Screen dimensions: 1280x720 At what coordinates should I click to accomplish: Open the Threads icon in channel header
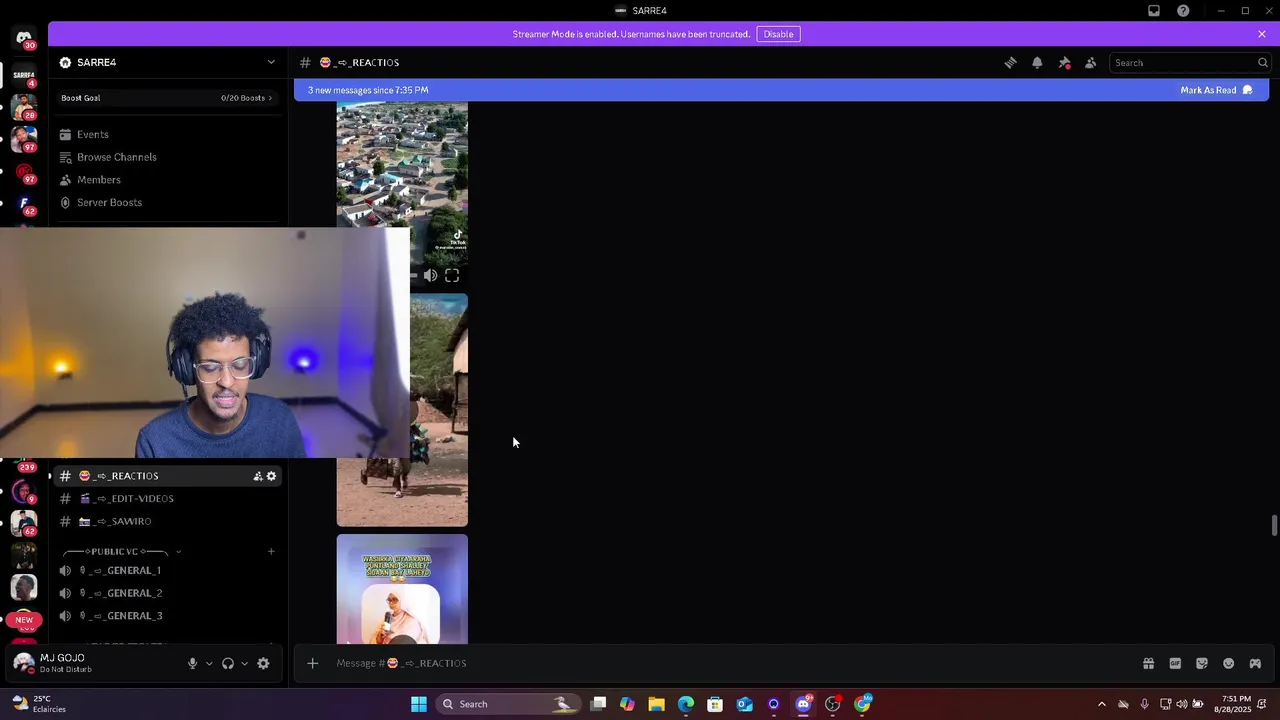tap(1010, 63)
